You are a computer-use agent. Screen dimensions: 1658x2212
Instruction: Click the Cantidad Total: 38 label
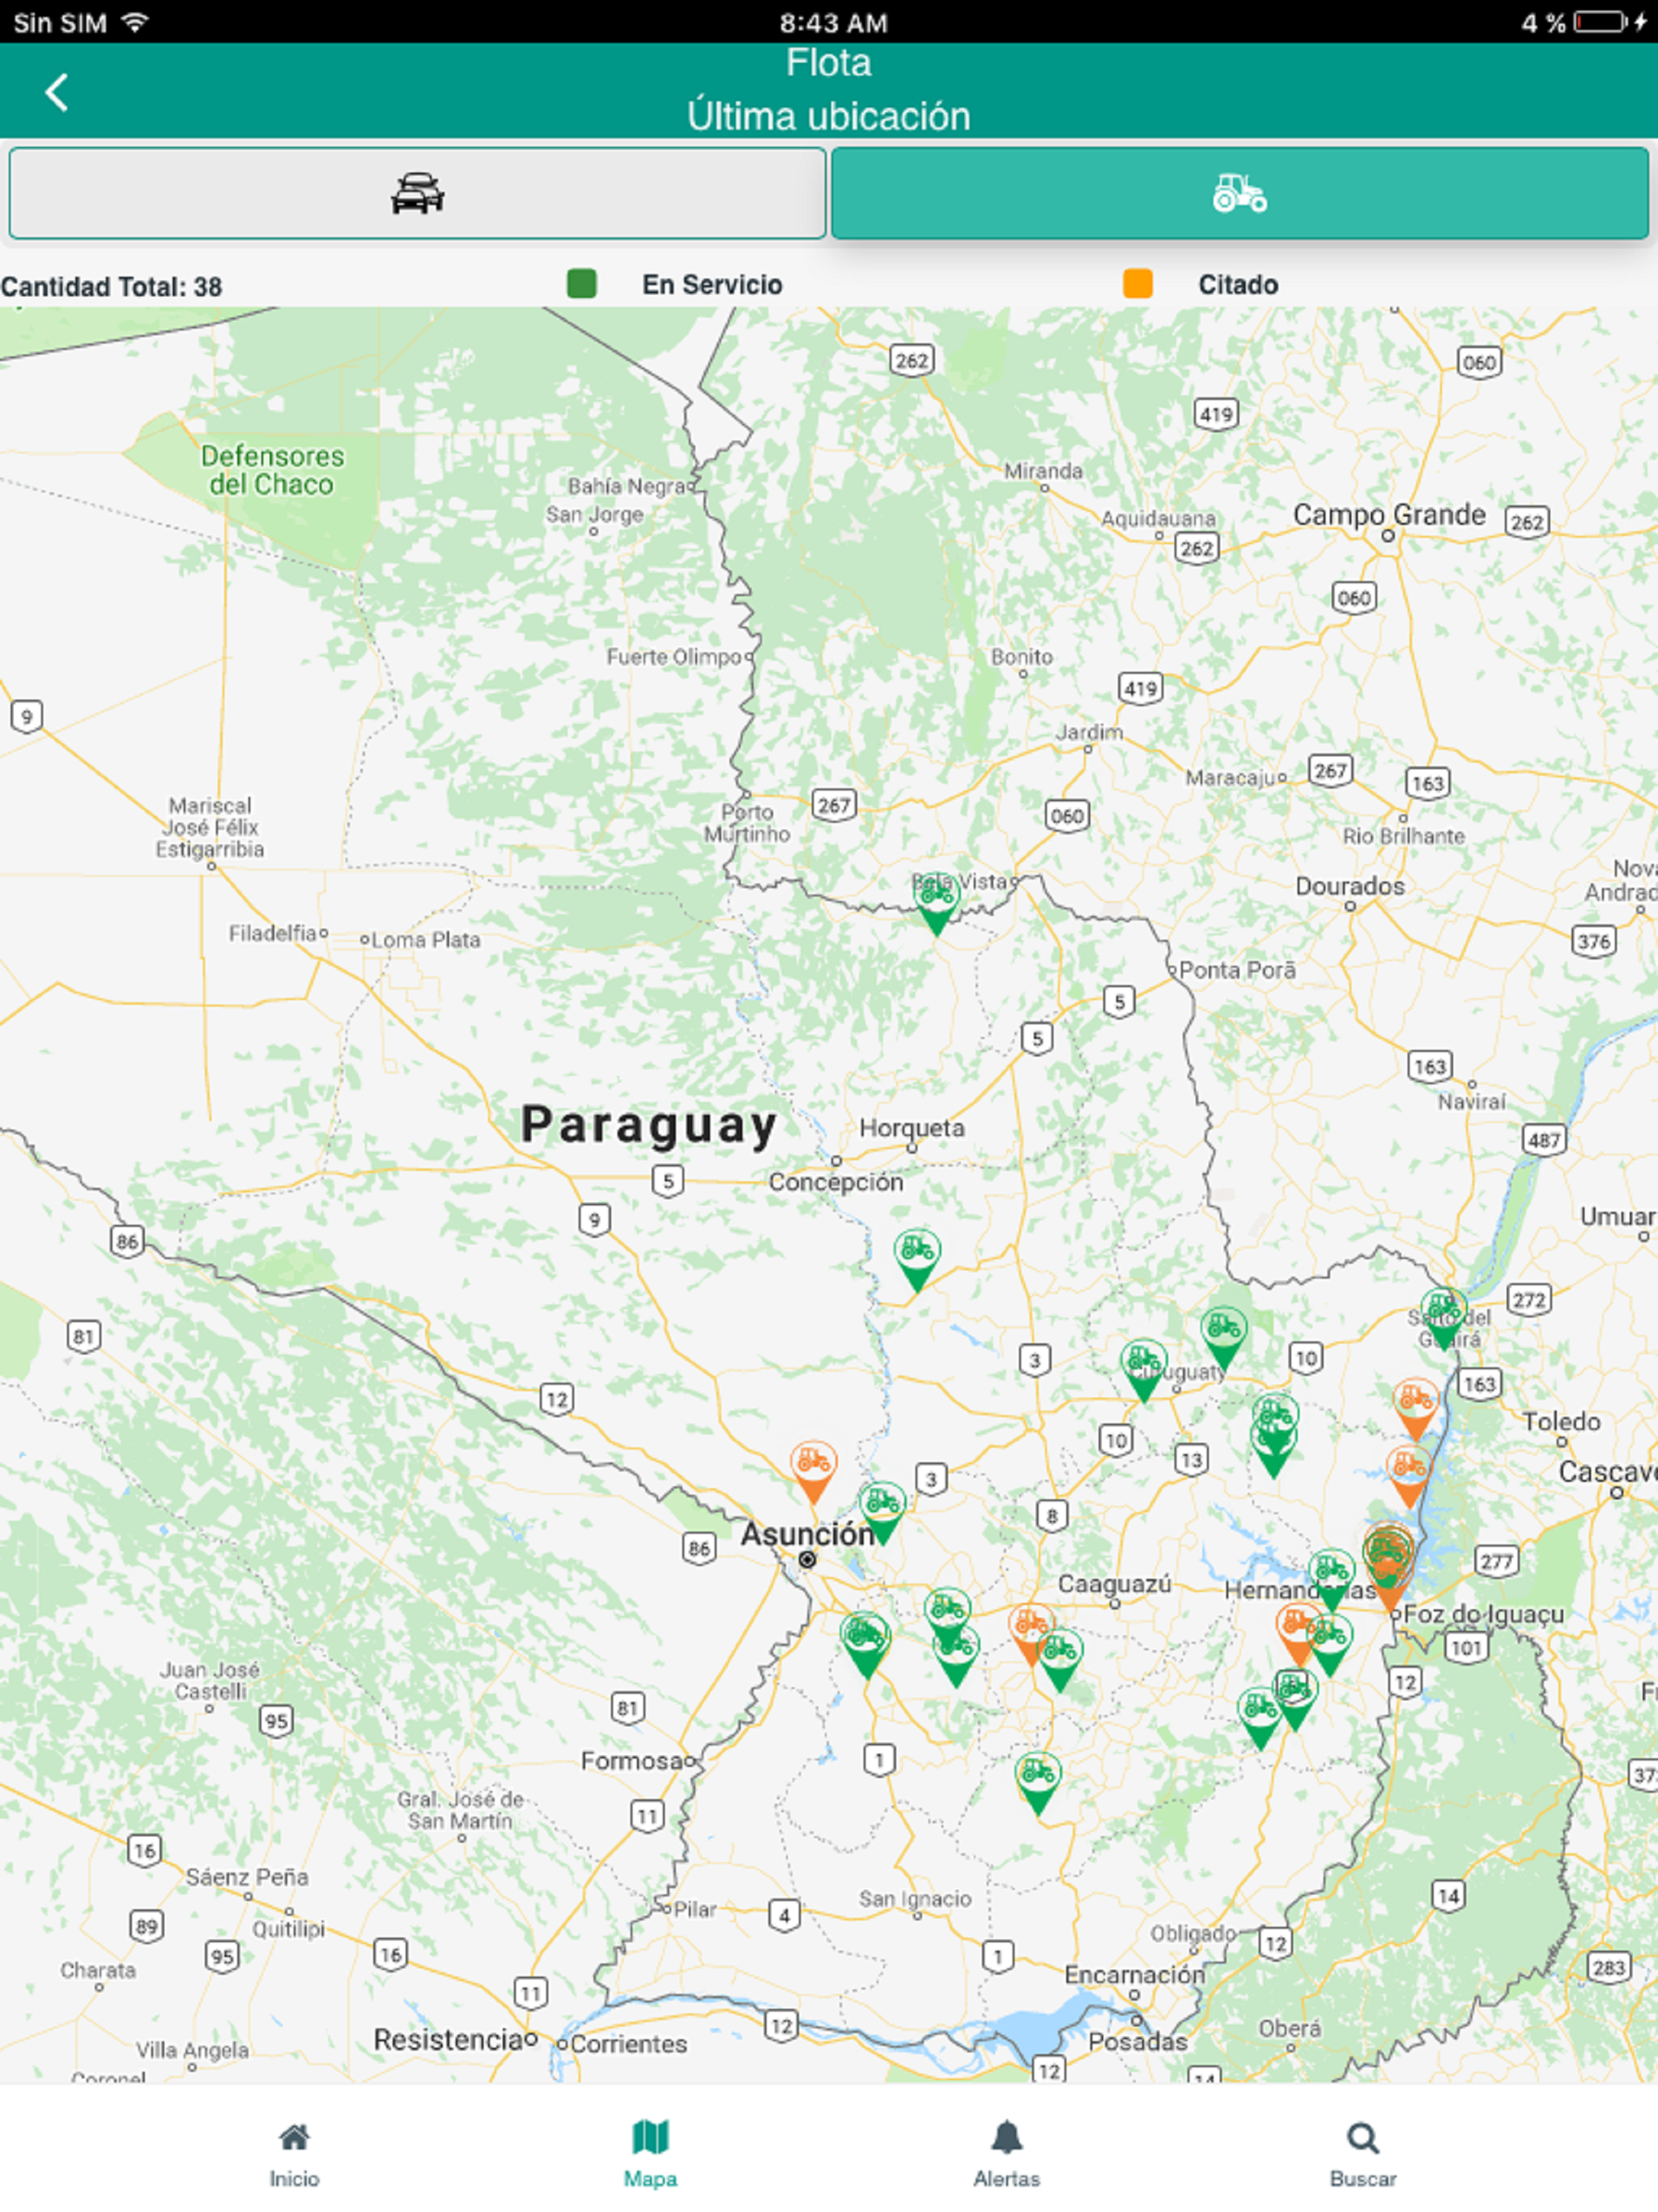point(111,287)
